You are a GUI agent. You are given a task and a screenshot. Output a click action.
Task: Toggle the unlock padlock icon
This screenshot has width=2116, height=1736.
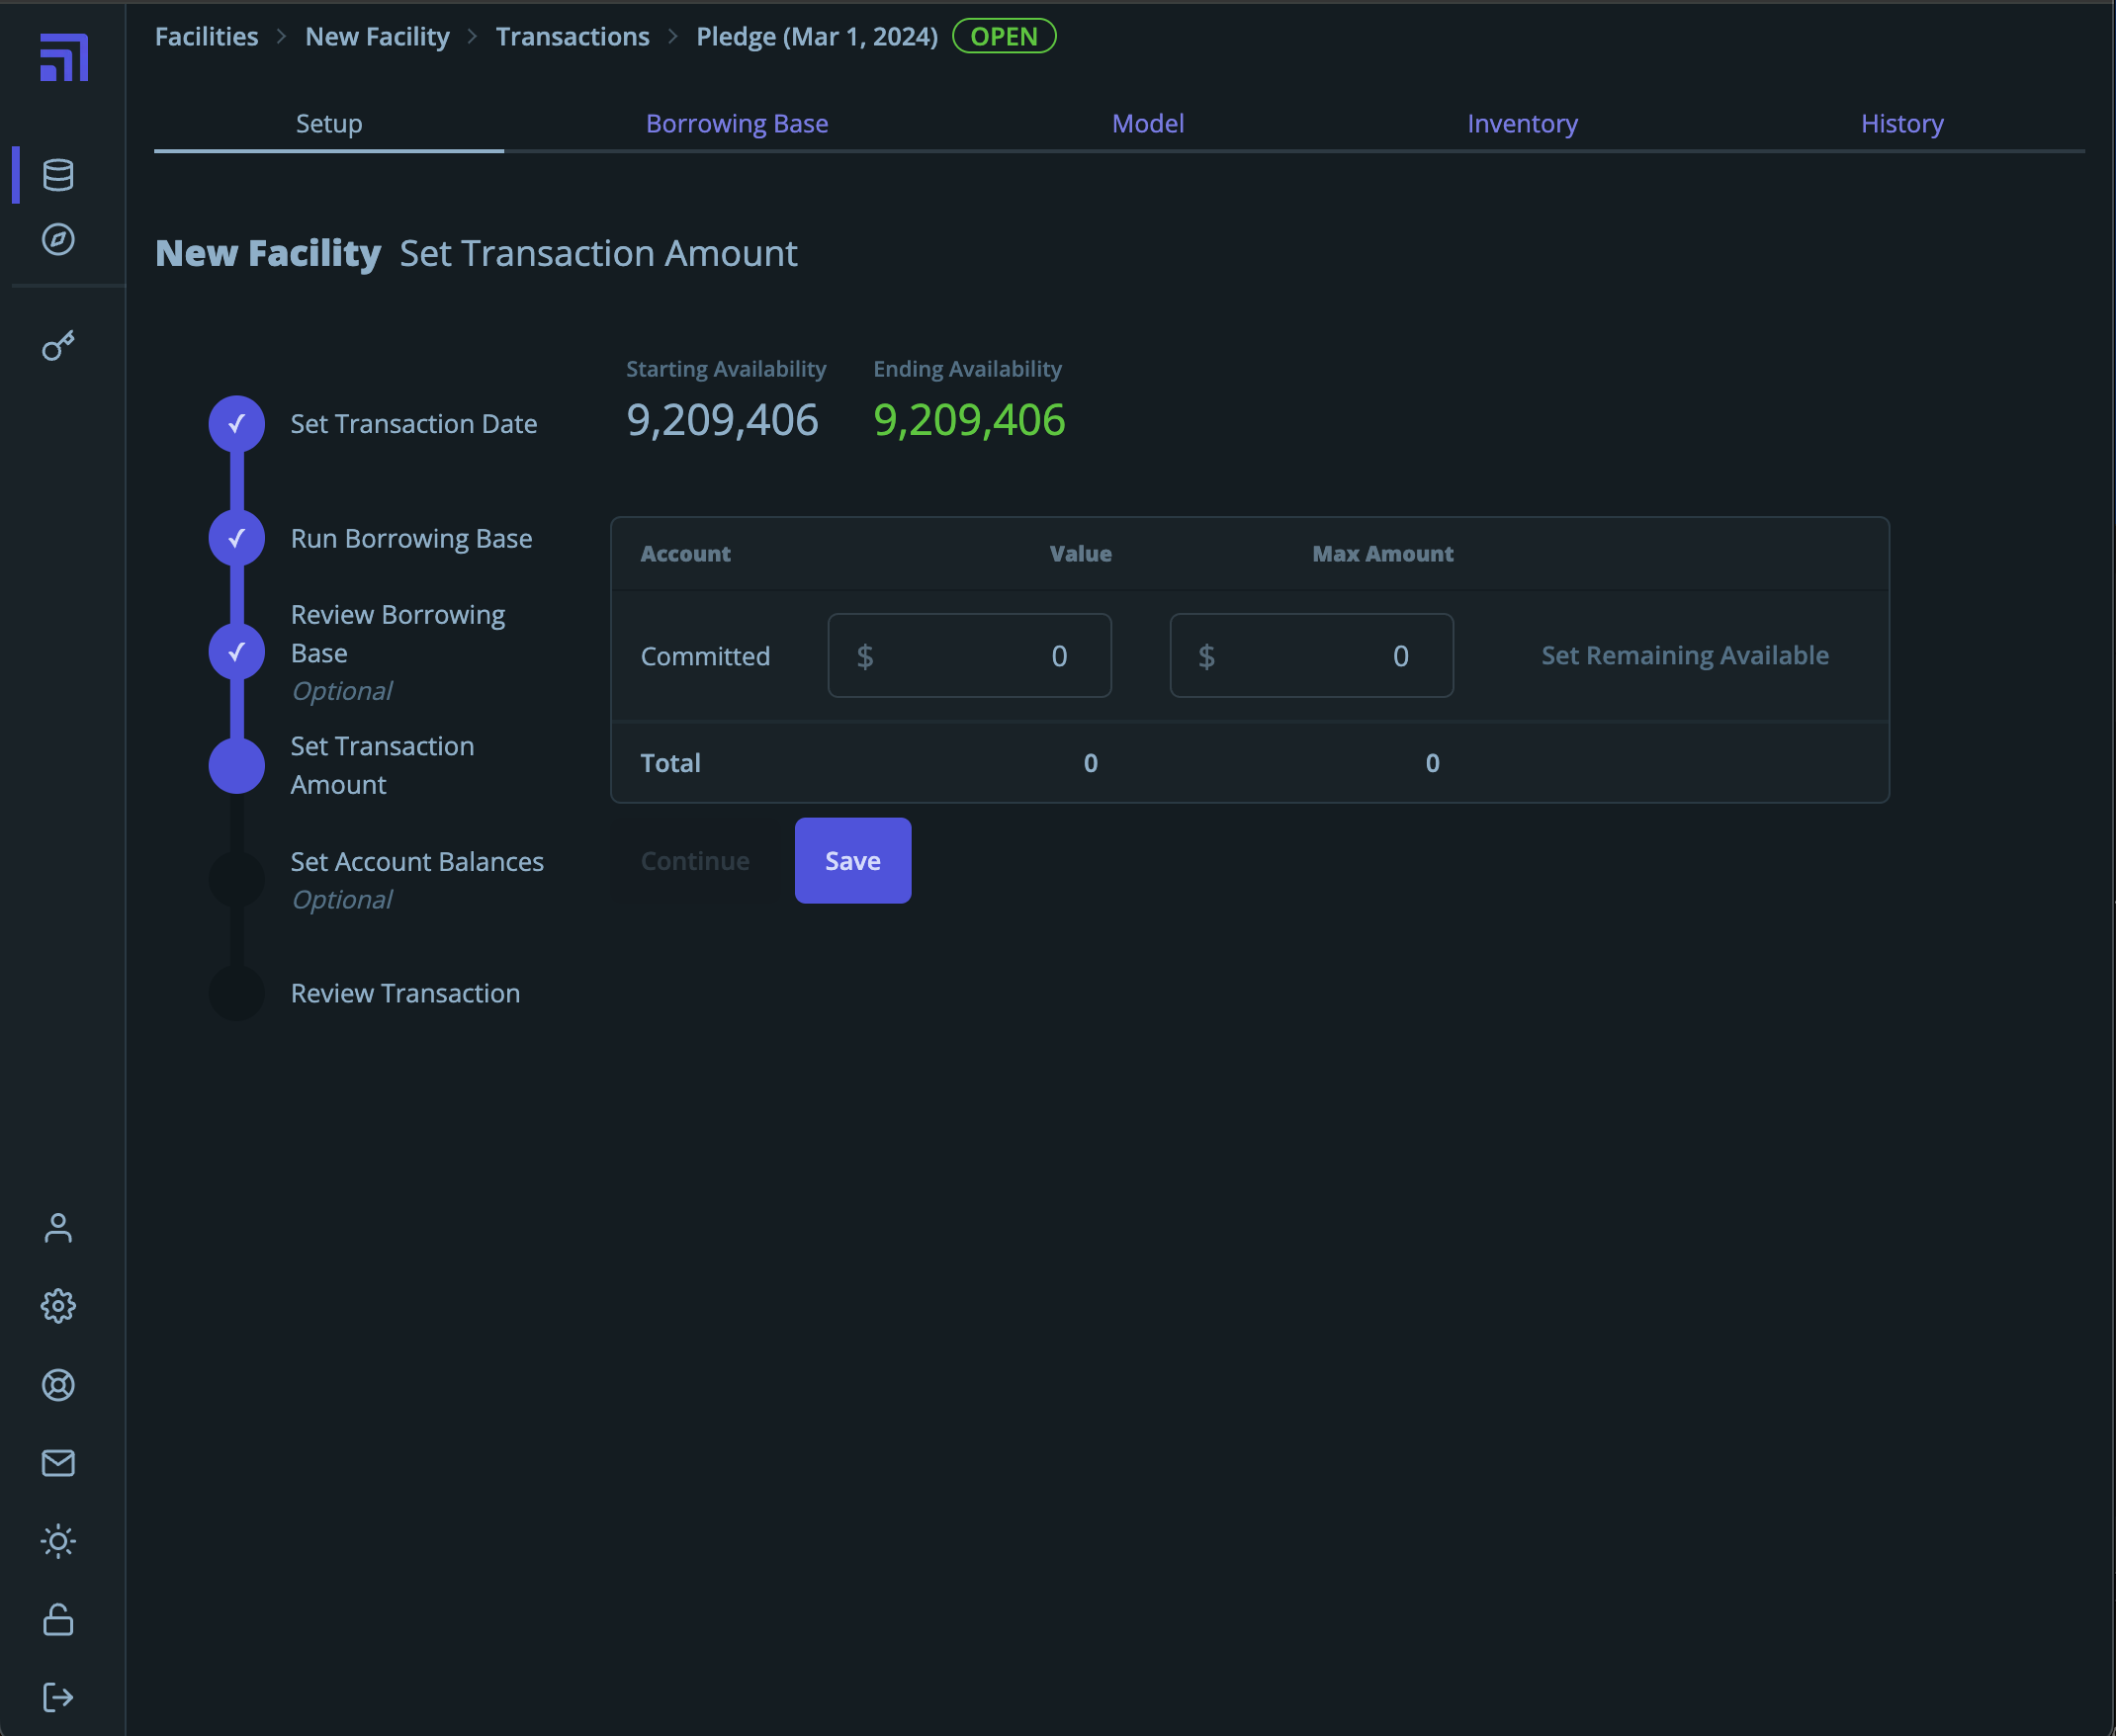coord(58,1619)
